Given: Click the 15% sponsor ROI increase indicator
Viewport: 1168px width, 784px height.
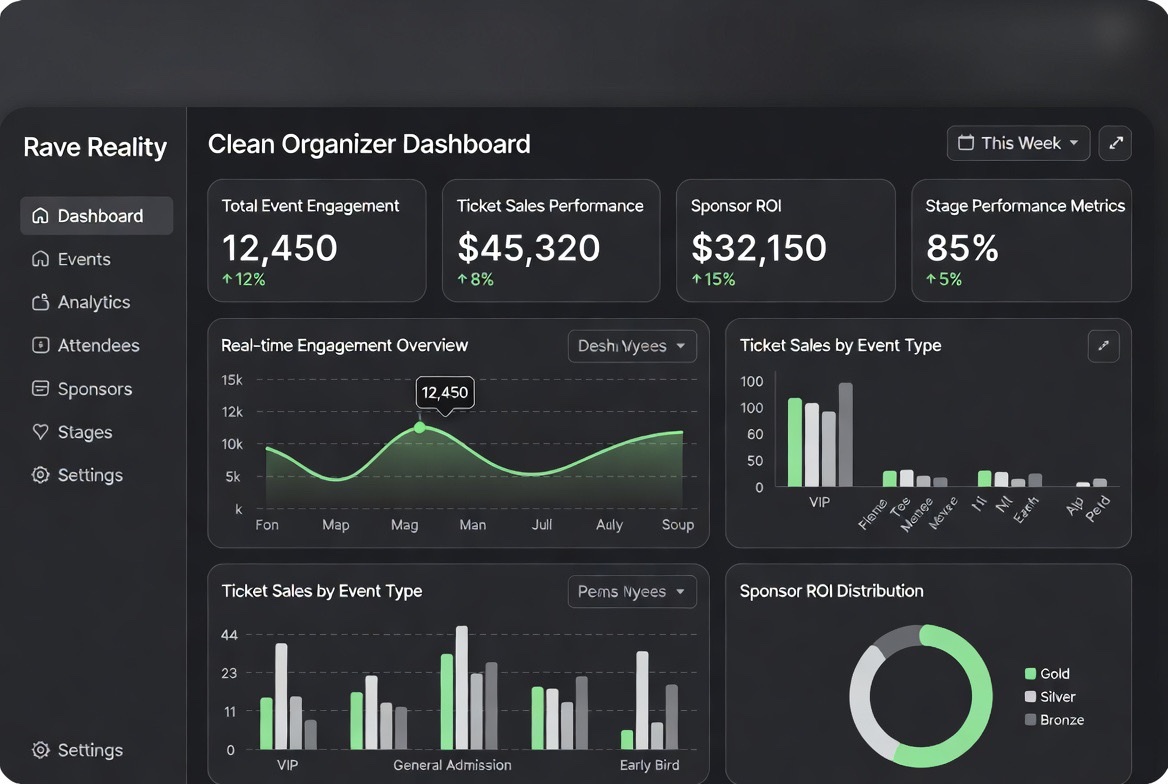Looking at the screenshot, I should coord(713,279).
